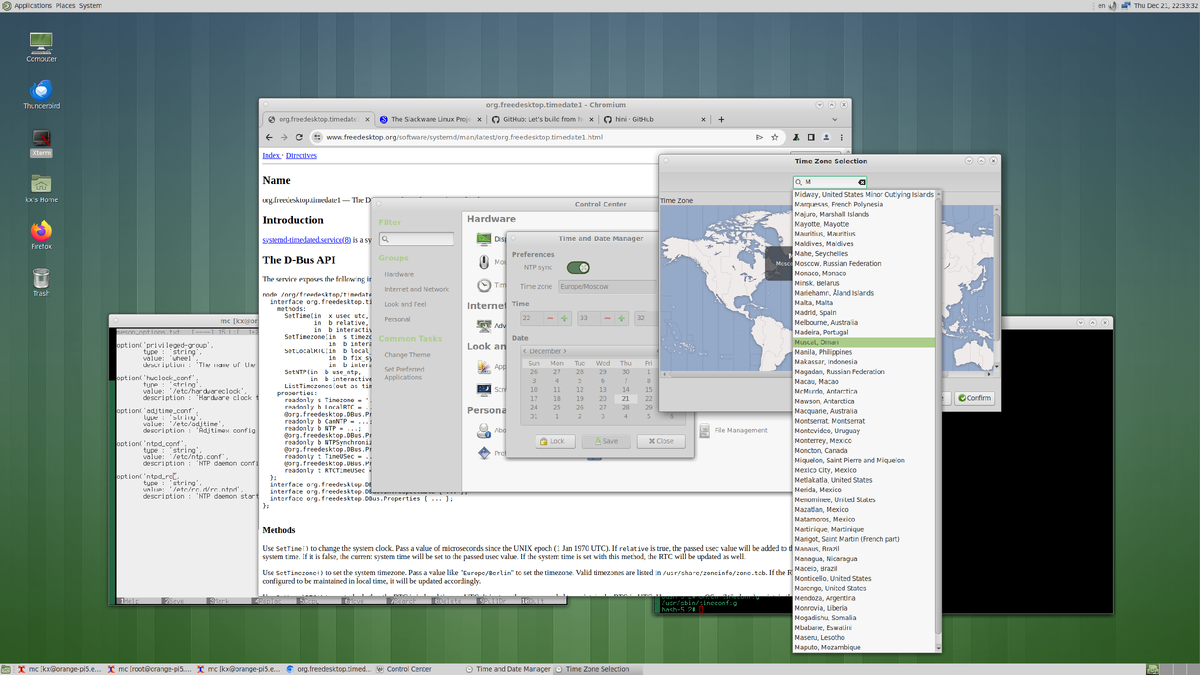Click Change Theme common task
The image size is (1200, 675).
(407, 355)
